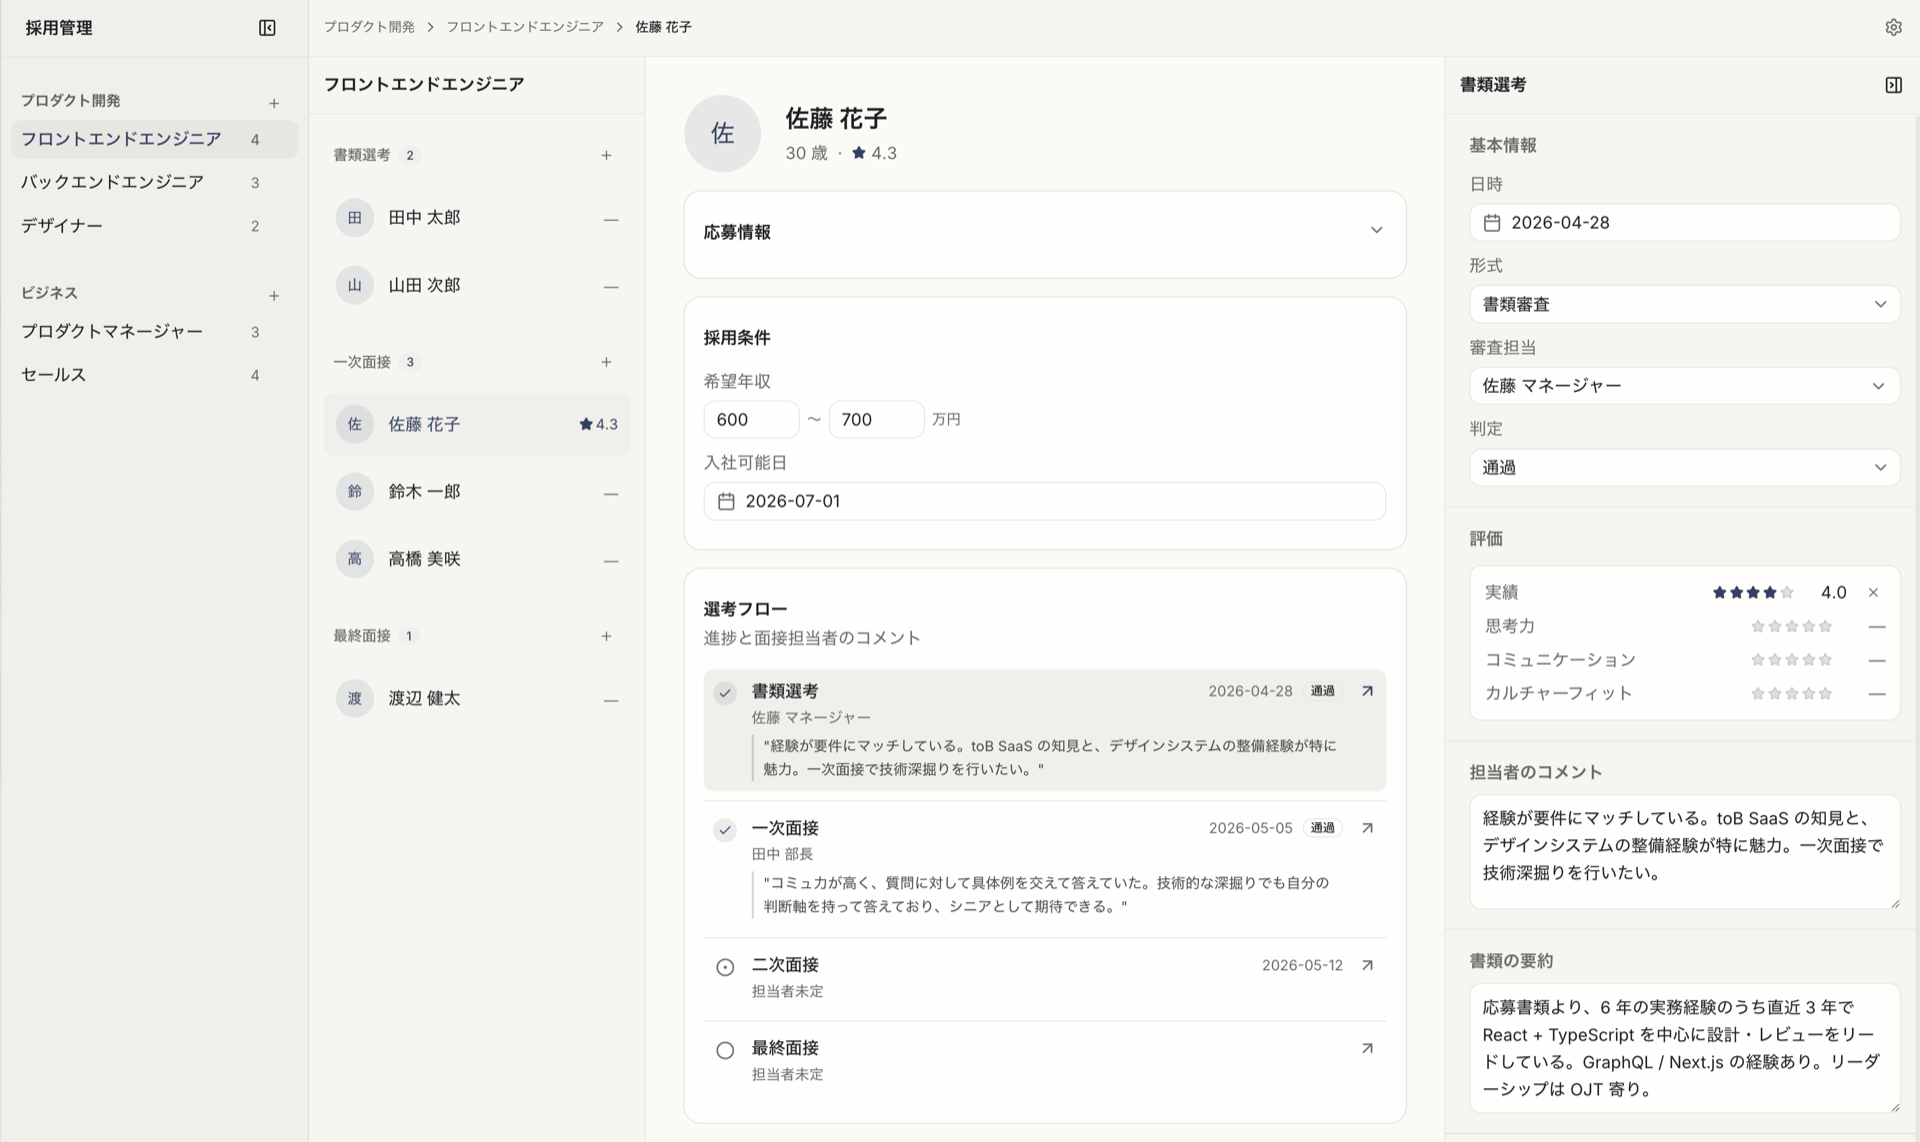1920x1142 pixels.
Task: Open settings gear in top bar
Action: pyautogui.click(x=1893, y=28)
